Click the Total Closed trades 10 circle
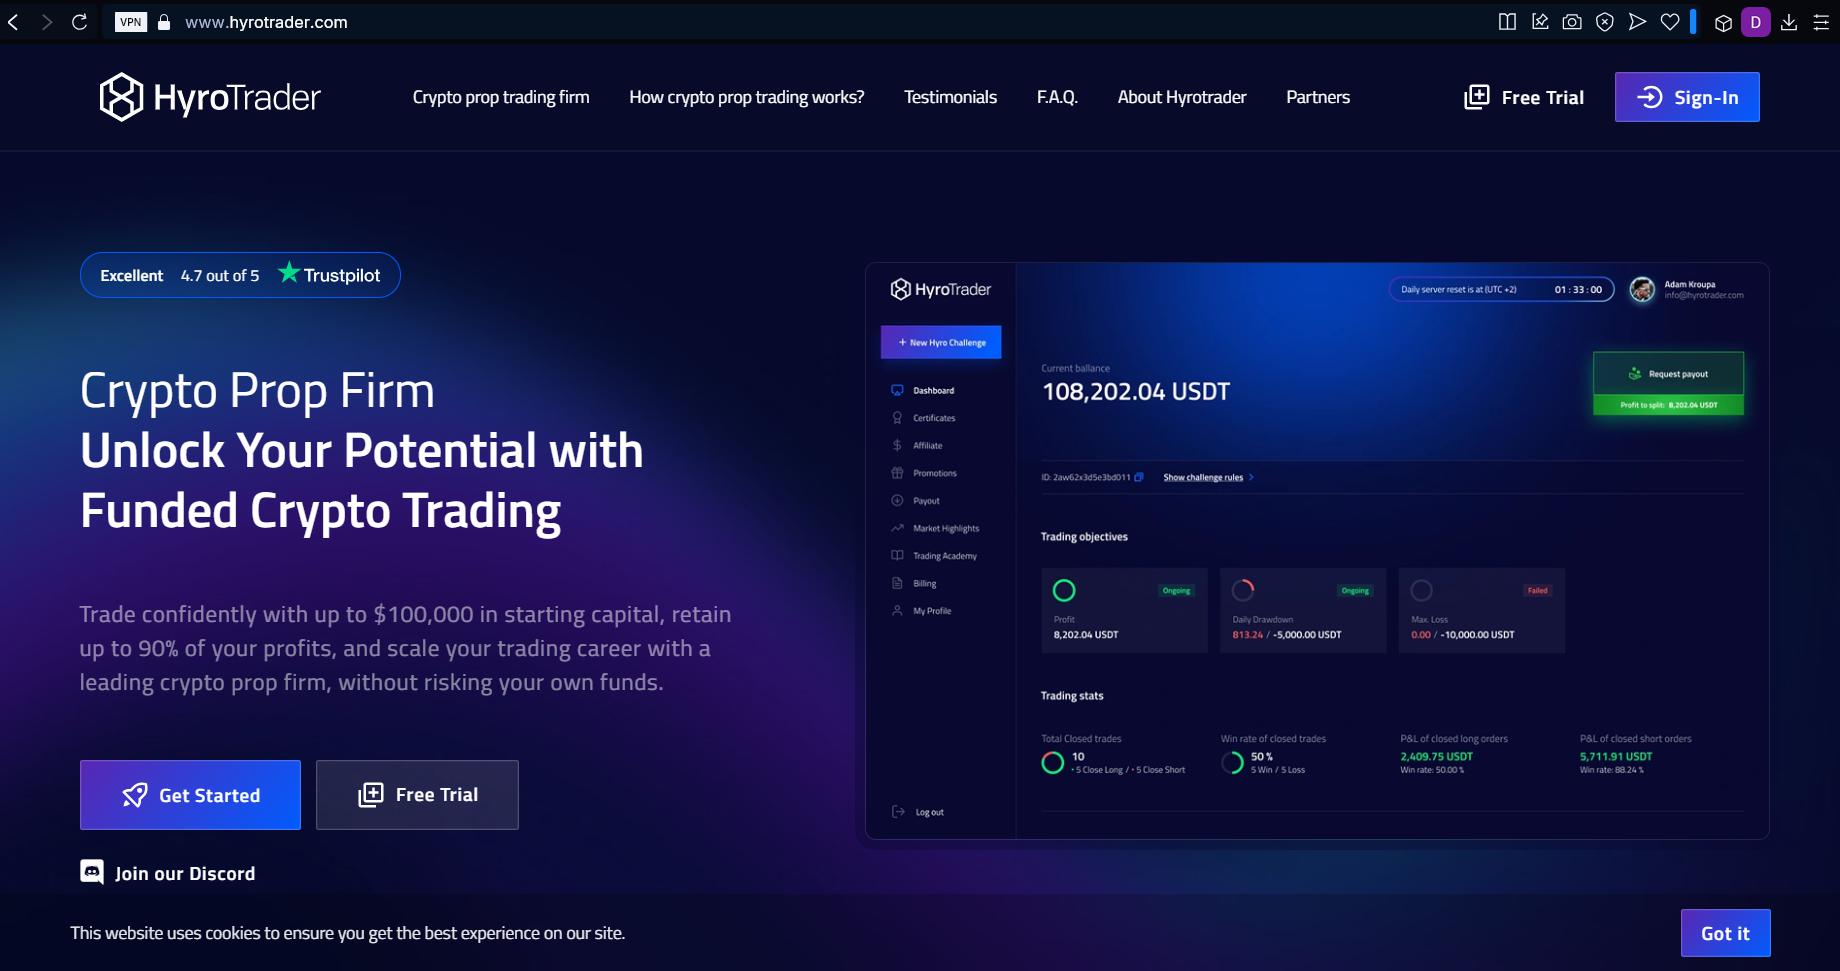The image size is (1840, 971). click(x=1052, y=763)
